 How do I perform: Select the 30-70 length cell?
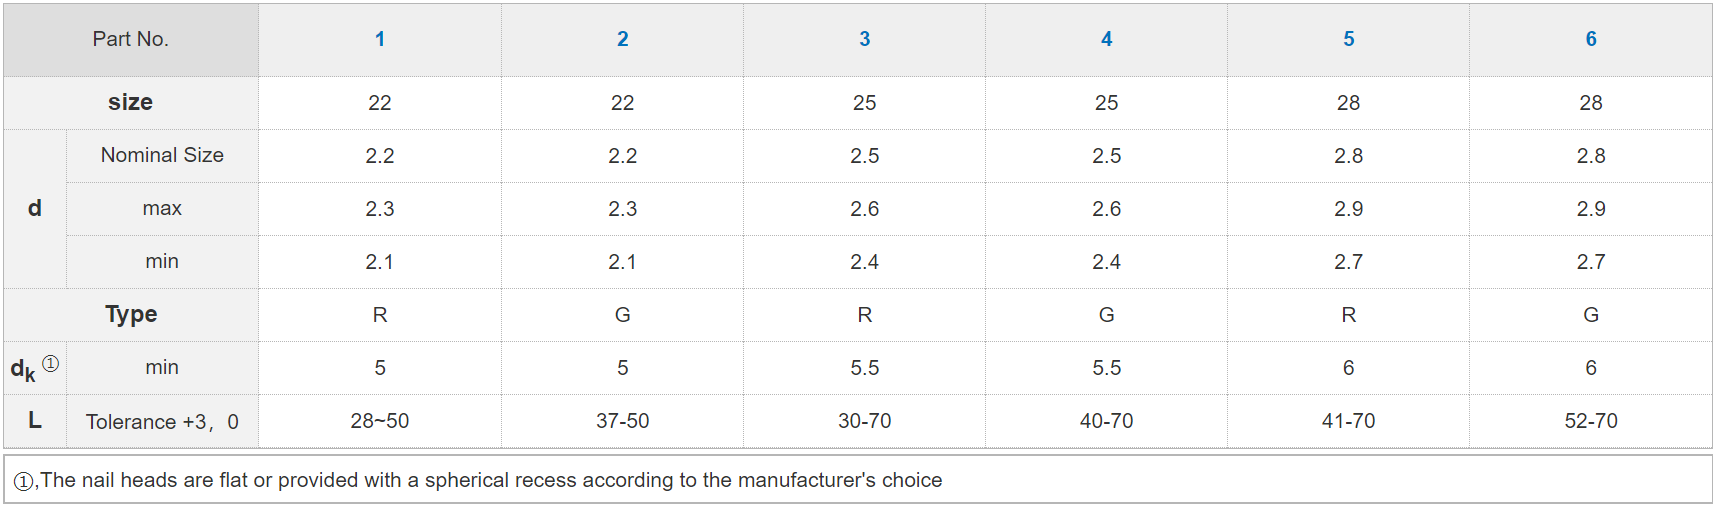(864, 421)
